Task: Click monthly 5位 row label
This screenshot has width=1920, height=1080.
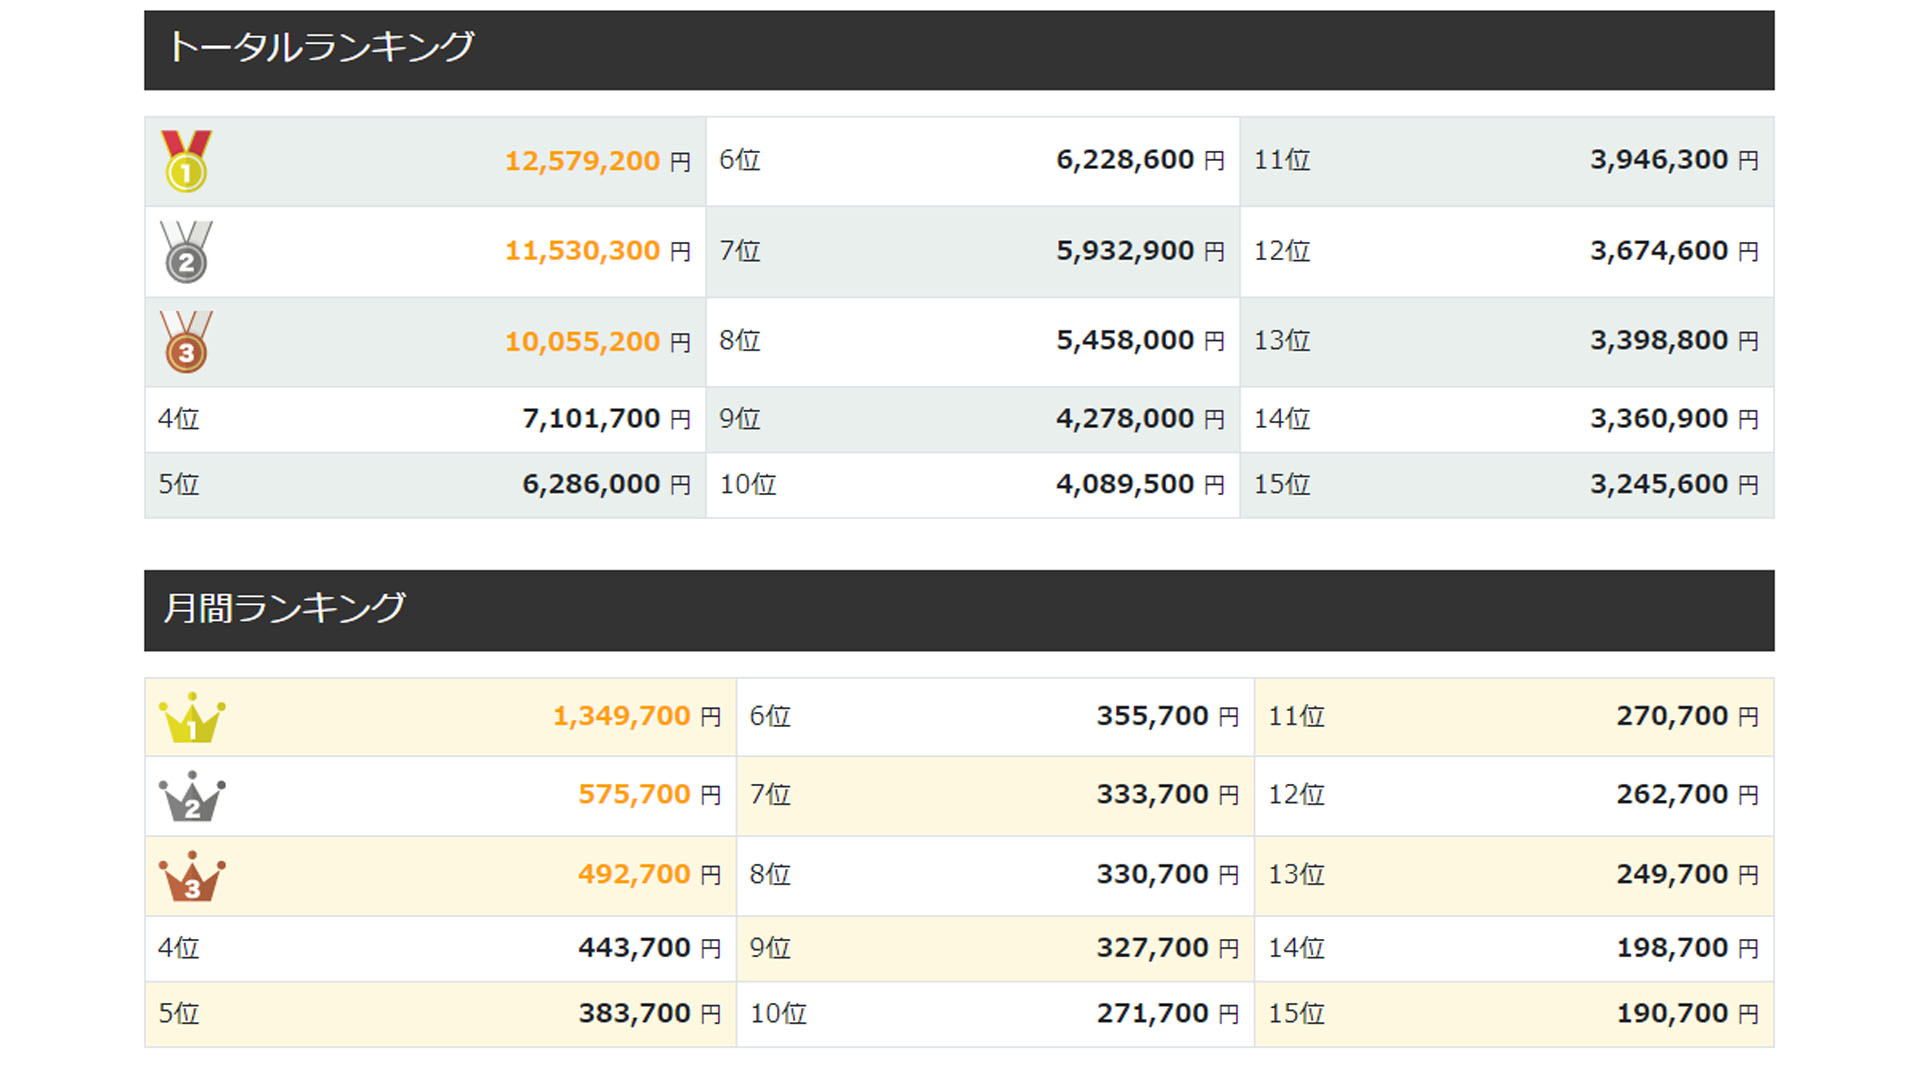Action: (x=179, y=1013)
